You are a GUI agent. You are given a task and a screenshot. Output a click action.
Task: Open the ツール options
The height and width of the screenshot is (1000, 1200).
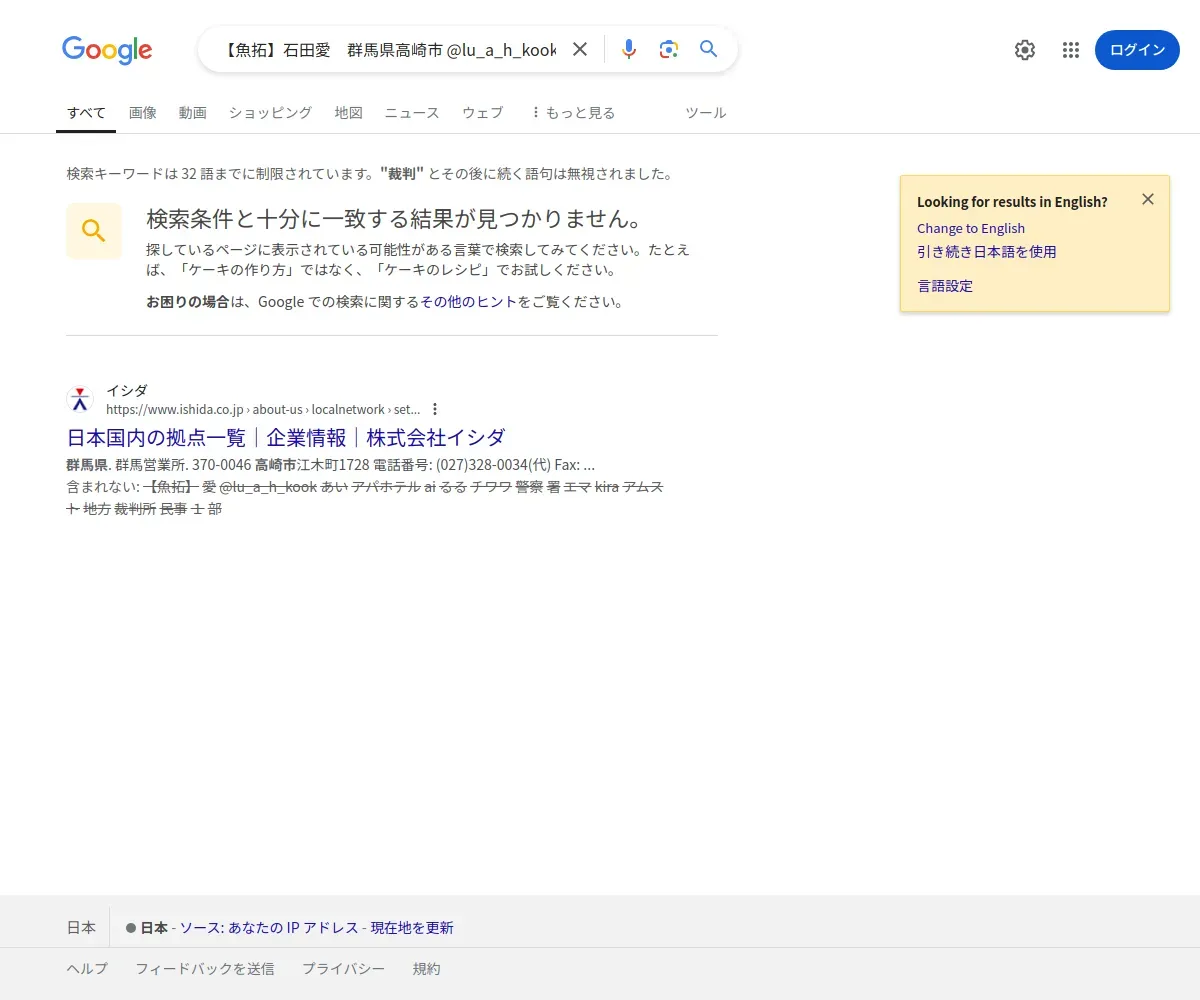tap(705, 113)
